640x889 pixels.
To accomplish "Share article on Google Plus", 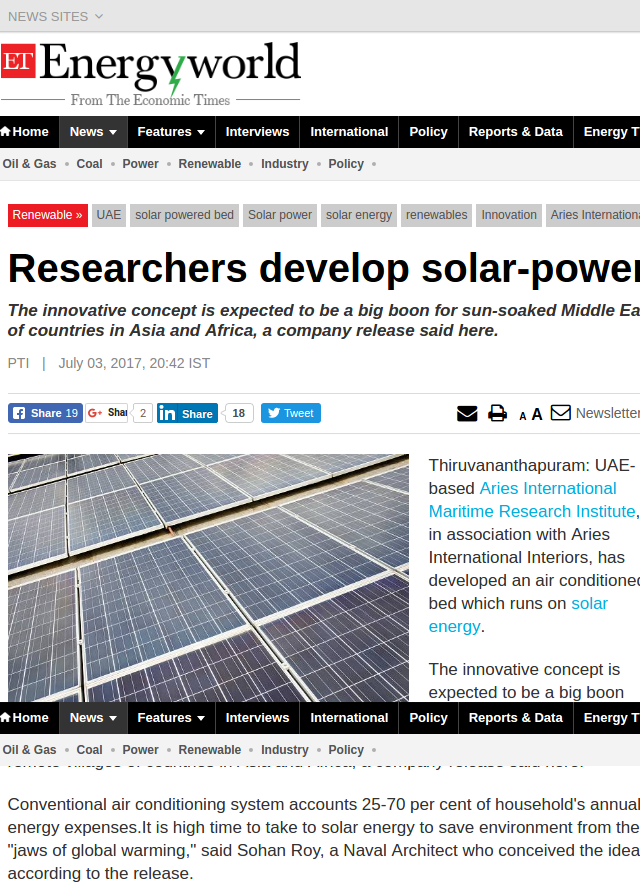I will pyautogui.click(x=107, y=413).
